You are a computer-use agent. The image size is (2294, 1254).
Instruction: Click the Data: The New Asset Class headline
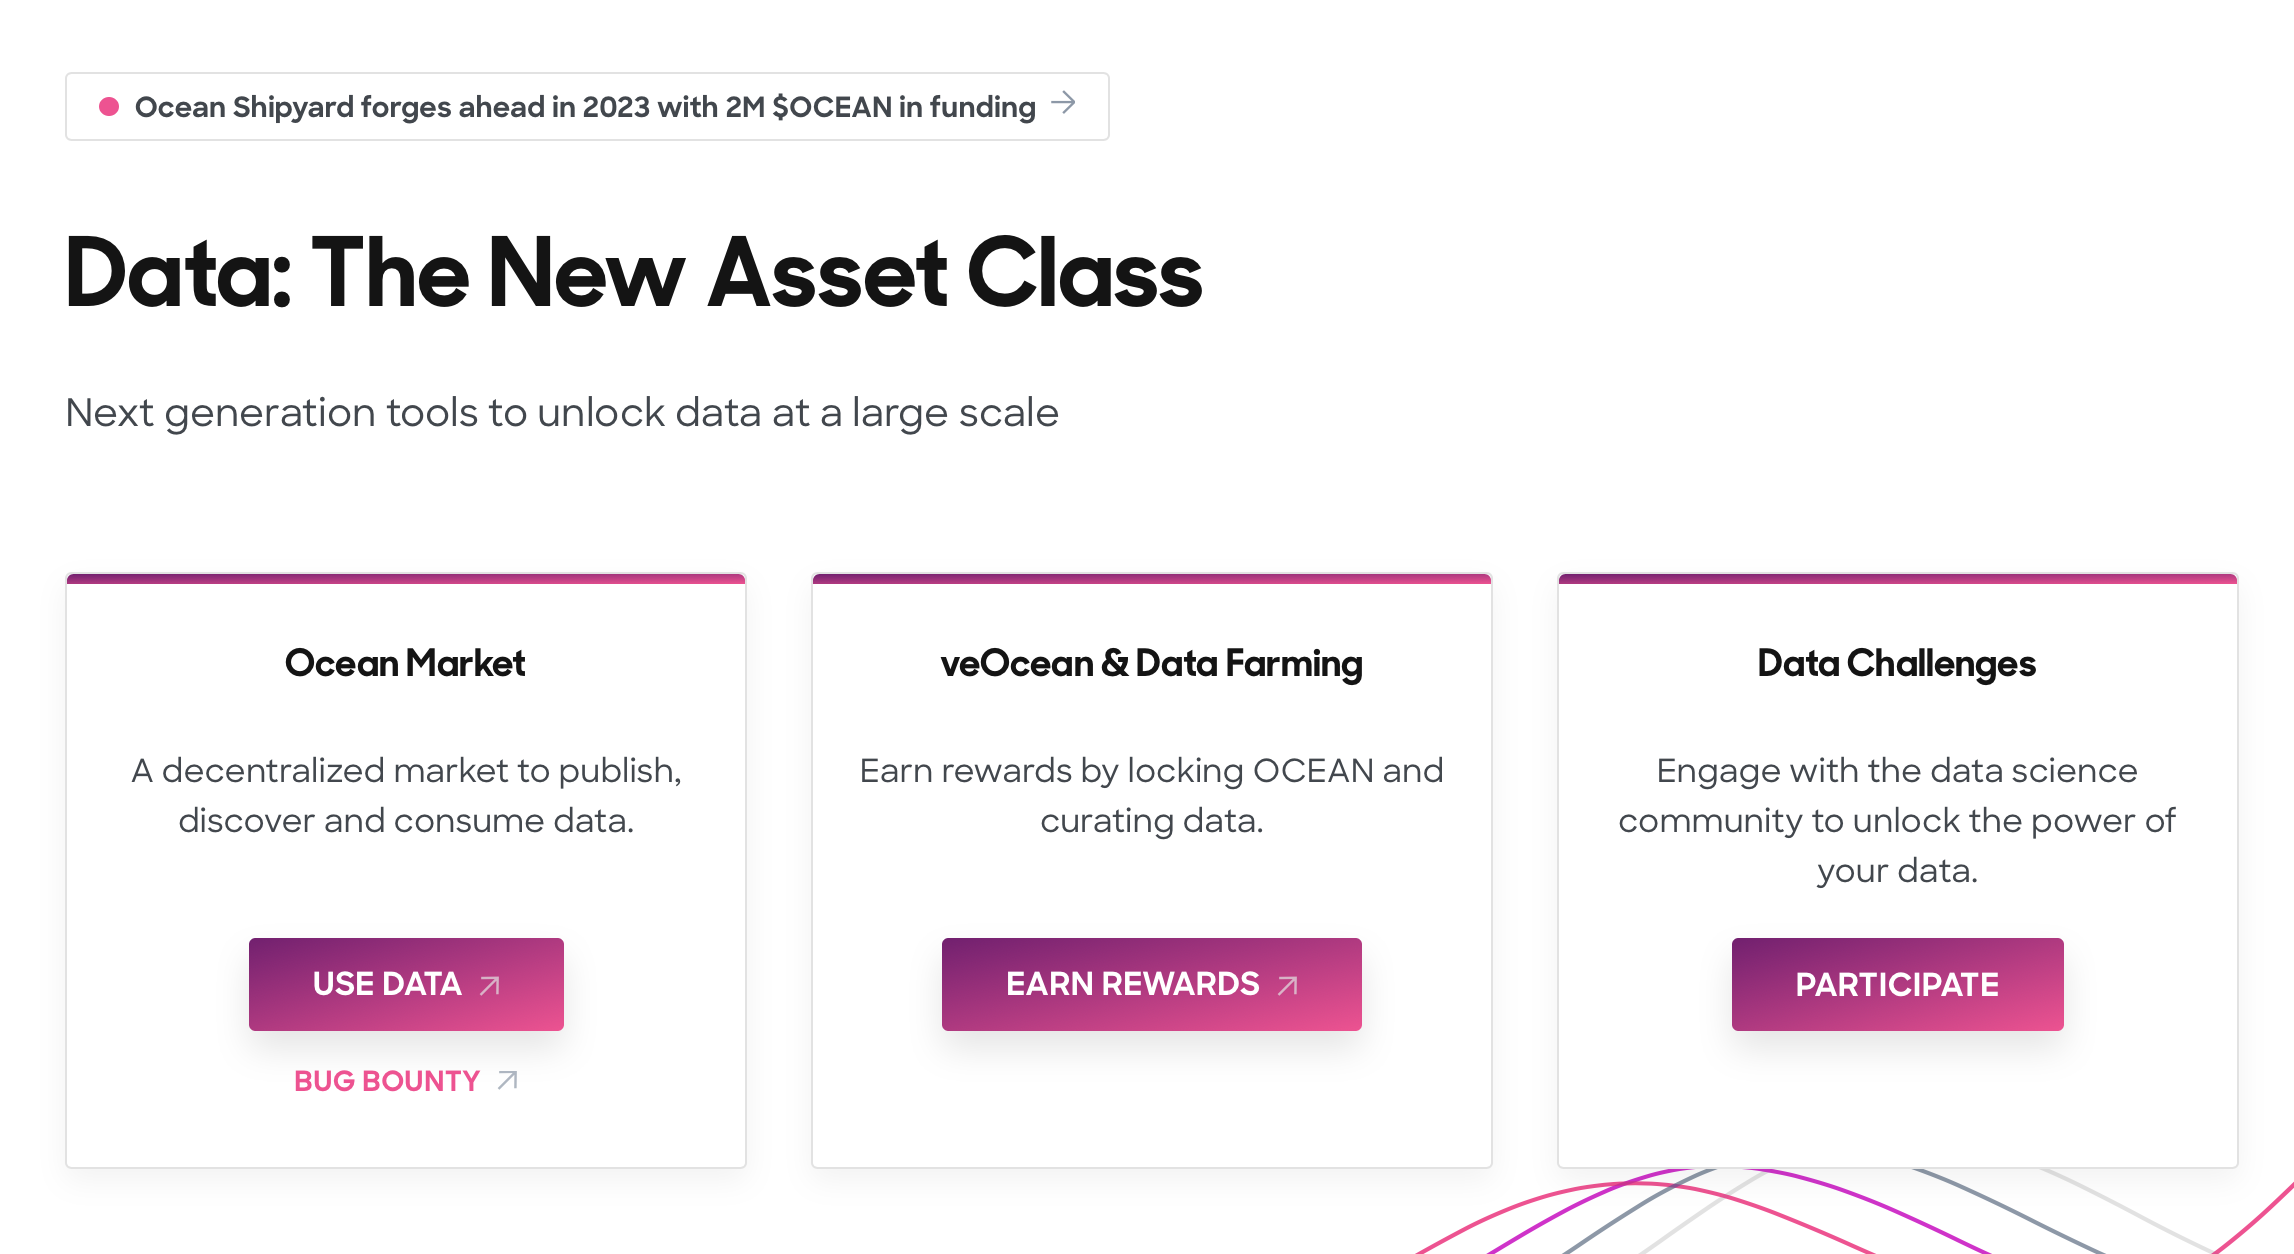[633, 272]
